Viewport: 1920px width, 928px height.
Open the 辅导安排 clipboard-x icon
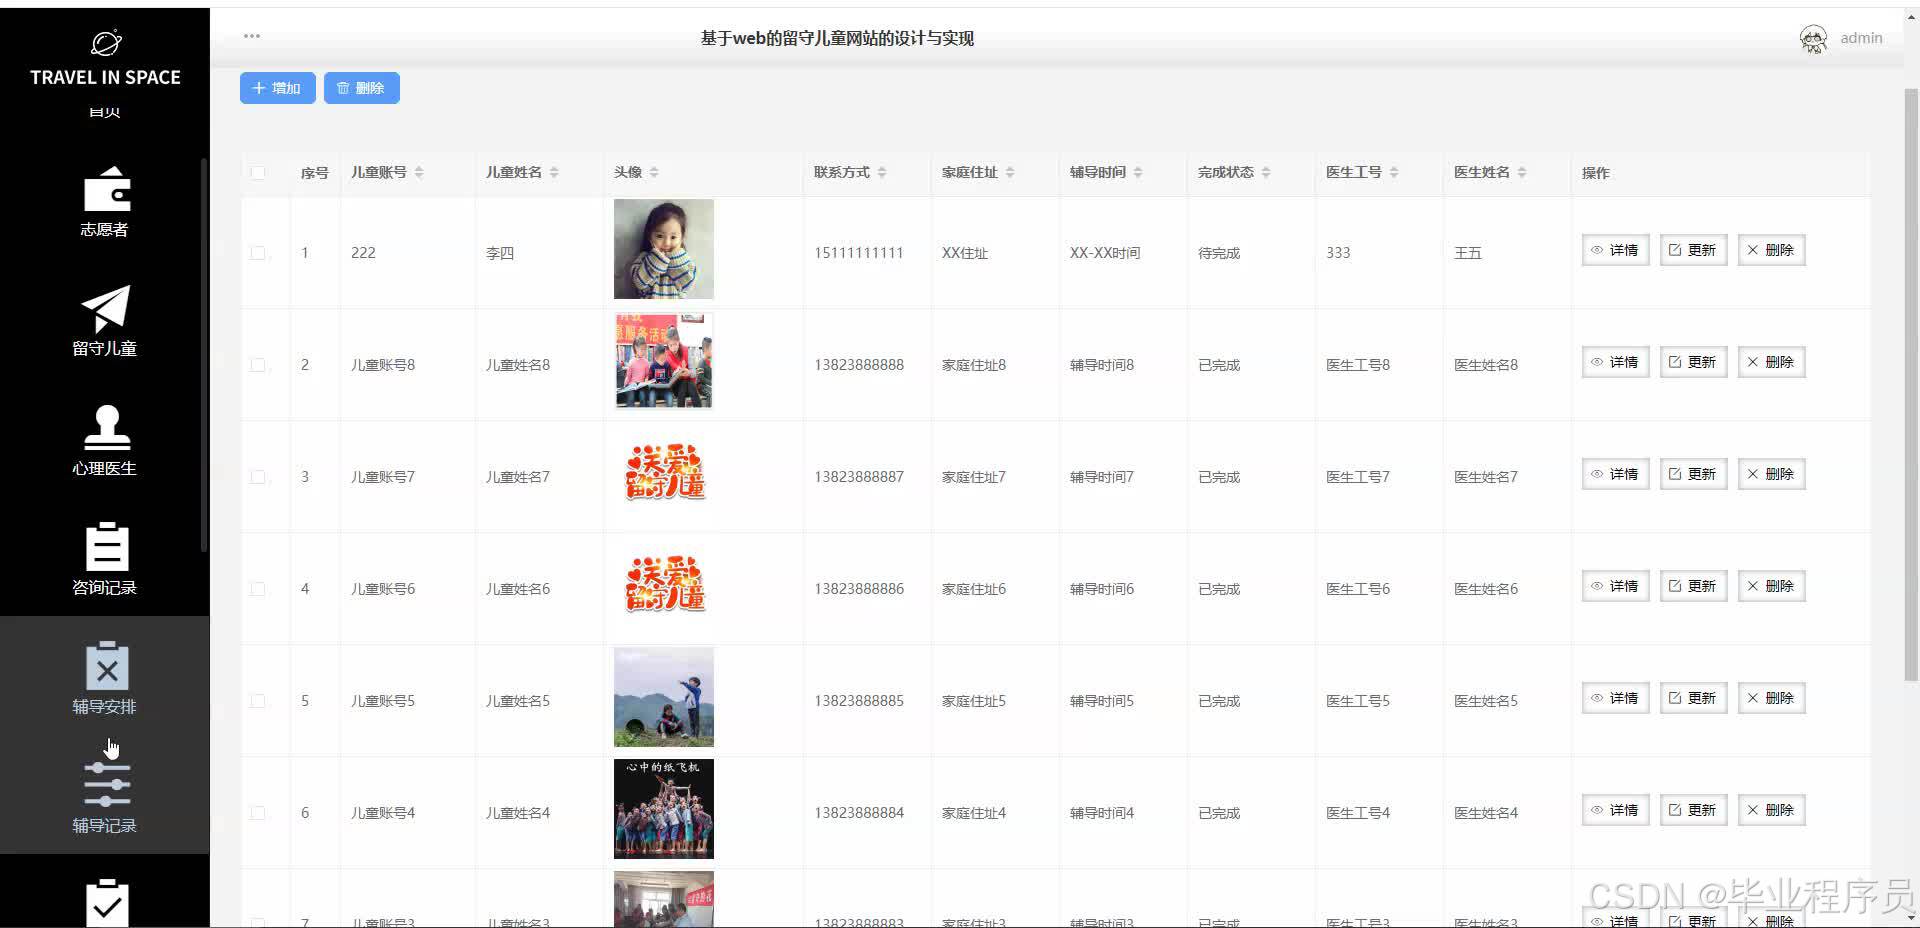coord(106,666)
